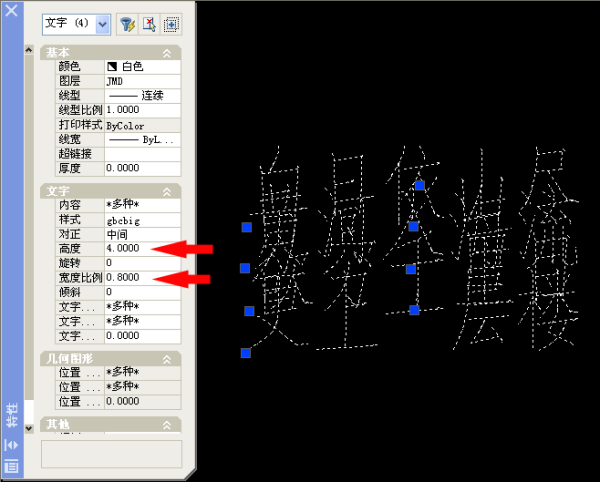Click the 内容 value *多种*

point(142,205)
